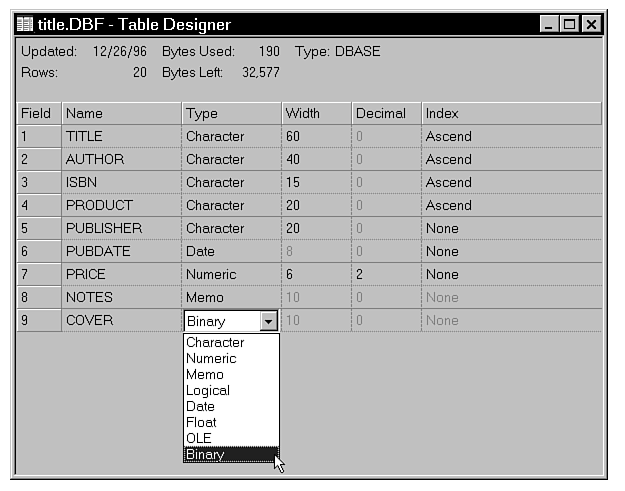Click the Index column header
625x491 pixels.
coord(510,114)
